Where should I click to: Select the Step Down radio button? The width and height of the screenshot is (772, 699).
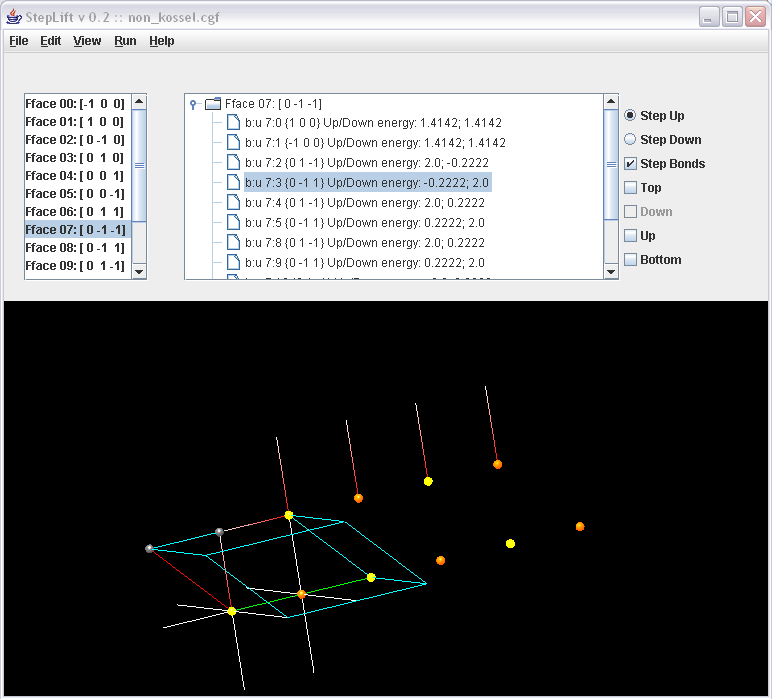(630, 140)
